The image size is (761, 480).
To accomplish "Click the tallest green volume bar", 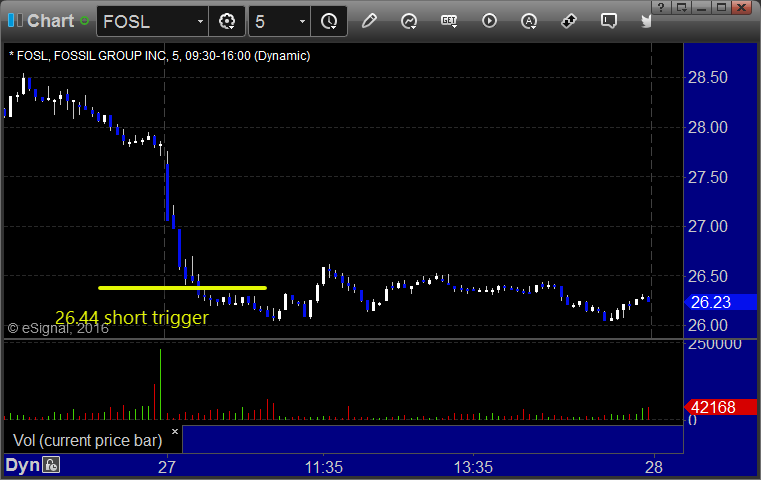I will point(161,384).
